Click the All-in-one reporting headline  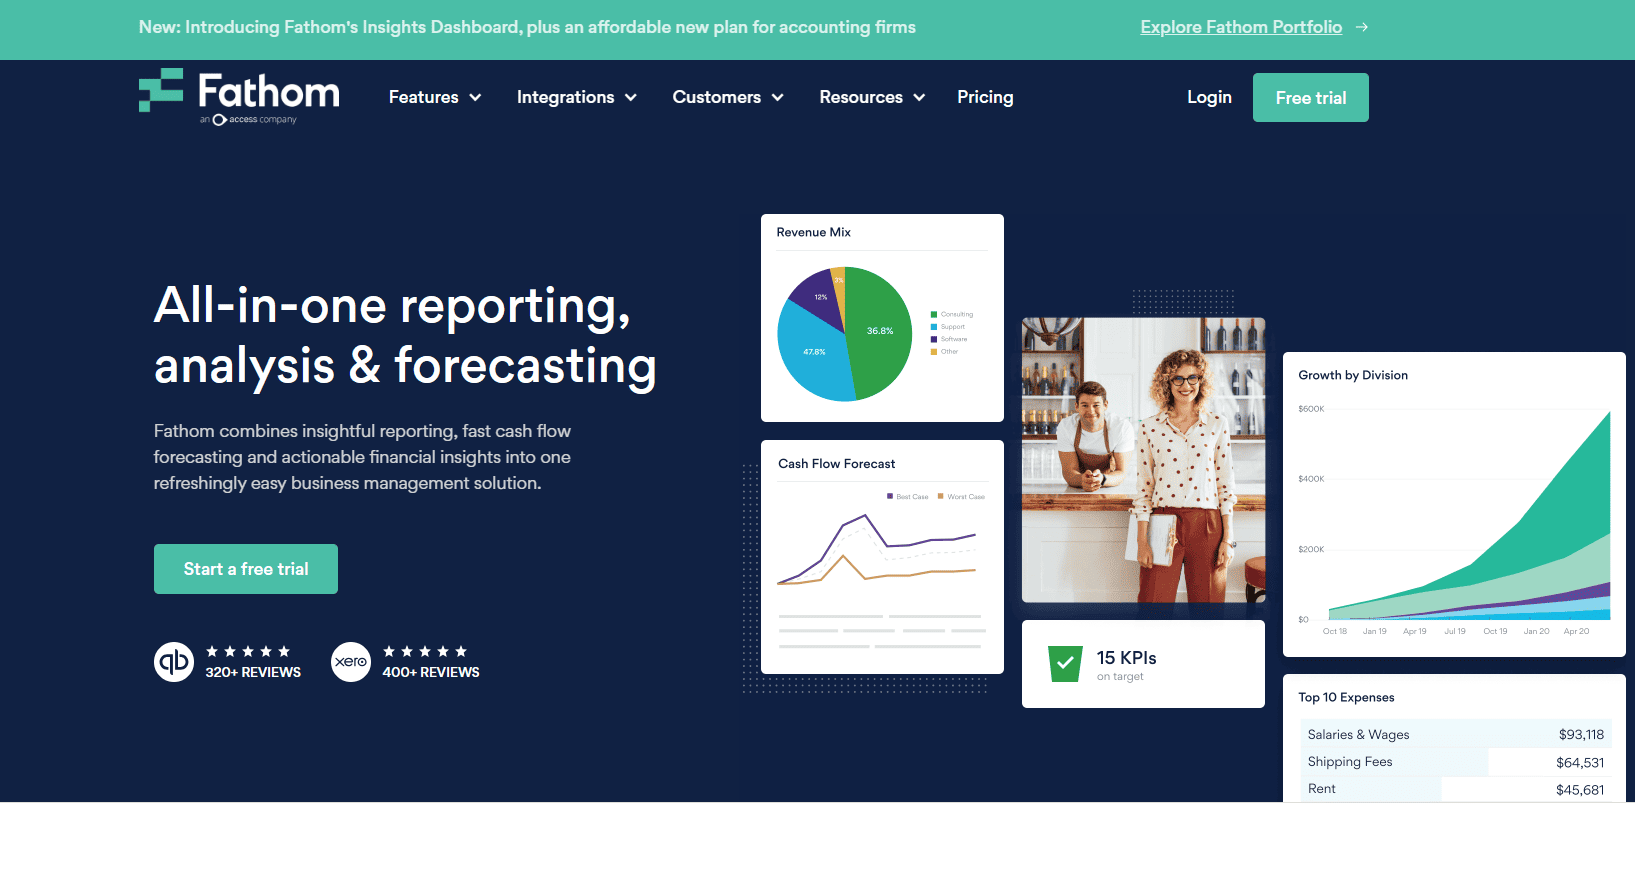coord(405,335)
